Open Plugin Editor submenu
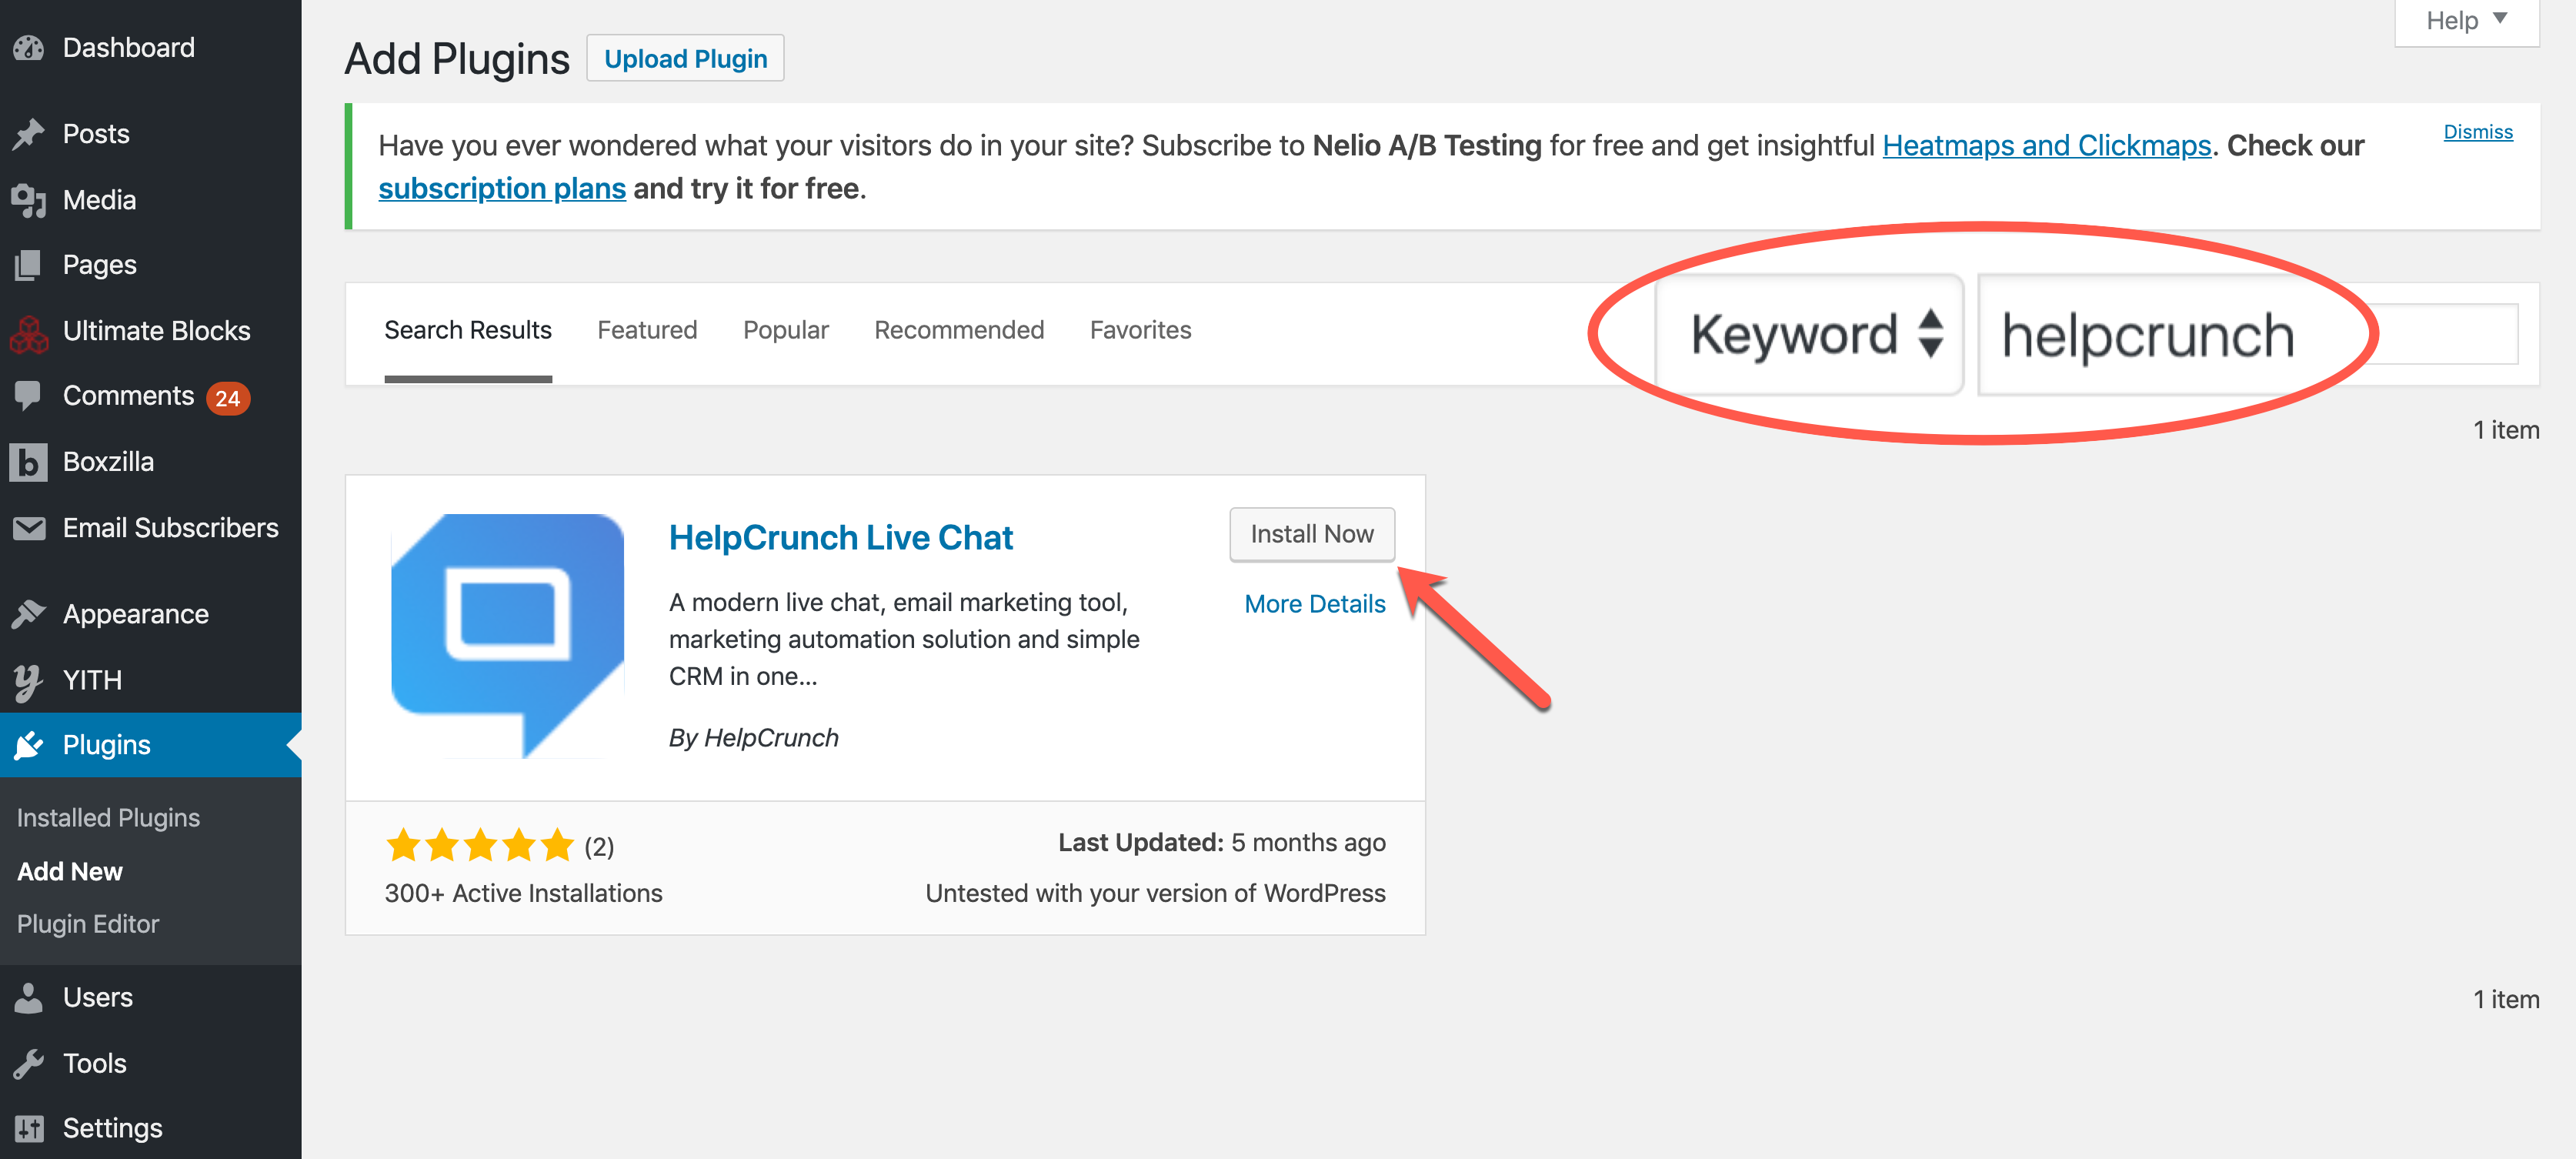Viewport: 2576px width, 1159px height. pos(88,924)
